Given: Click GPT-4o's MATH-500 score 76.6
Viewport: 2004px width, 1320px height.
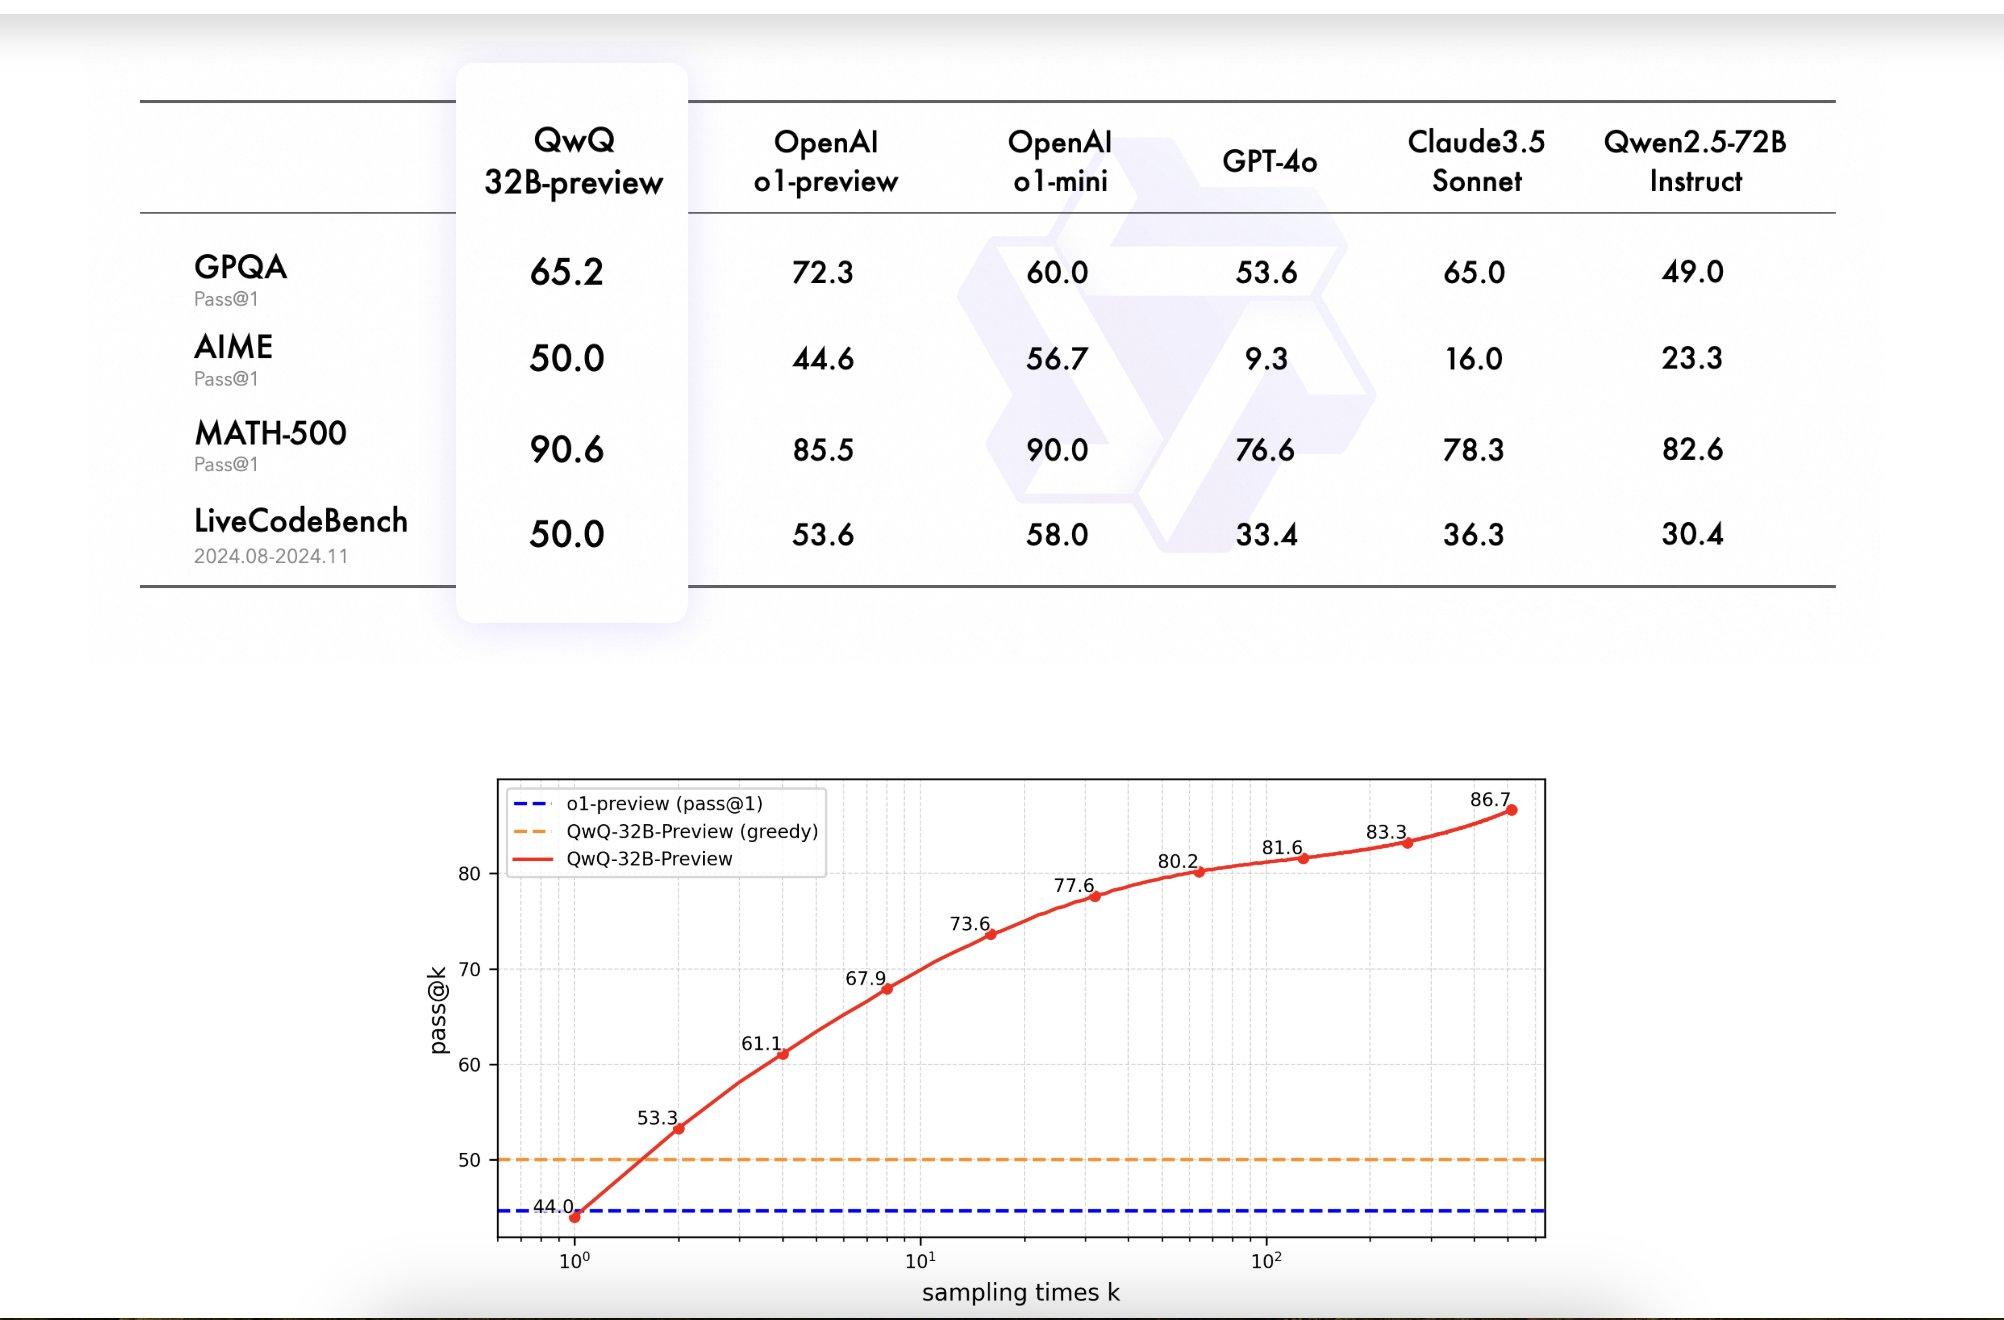Looking at the screenshot, I should 1265,449.
